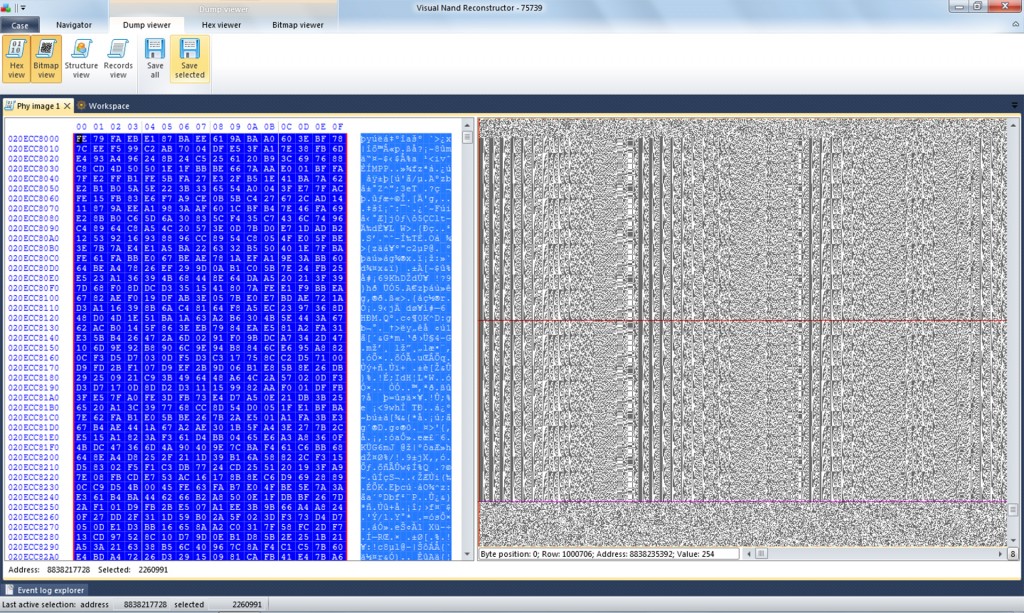The width and height of the screenshot is (1024, 613).
Task: Open the document tab list dropdown
Action: point(1014,105)
